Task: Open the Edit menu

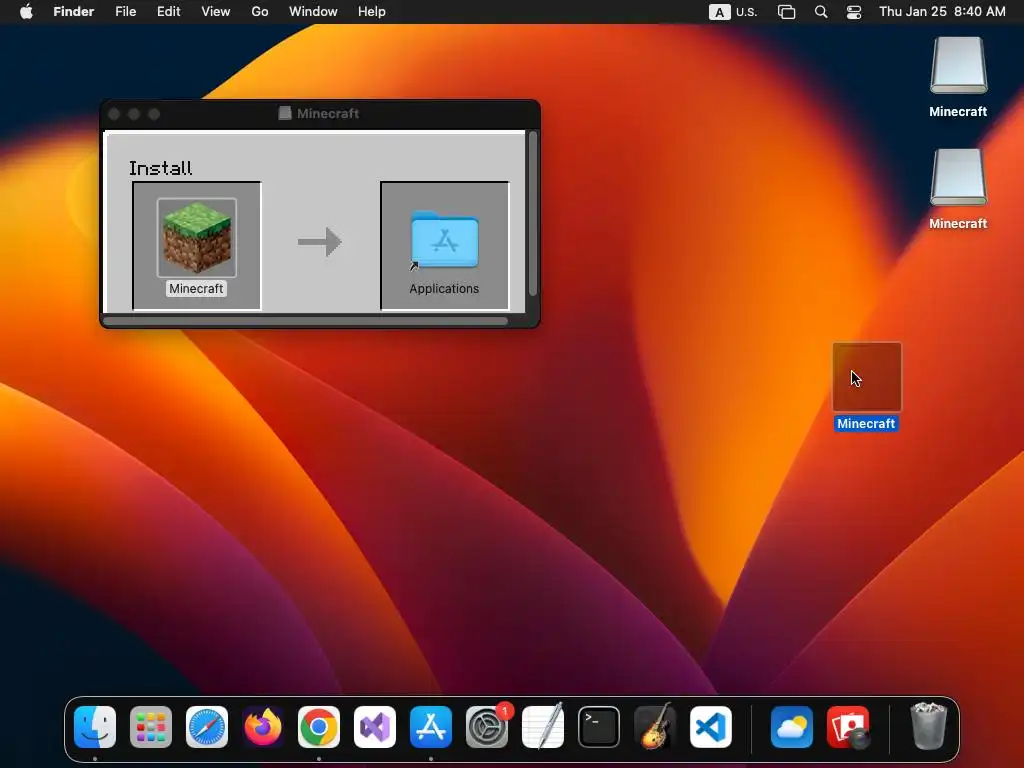Action: coord(168,12)
